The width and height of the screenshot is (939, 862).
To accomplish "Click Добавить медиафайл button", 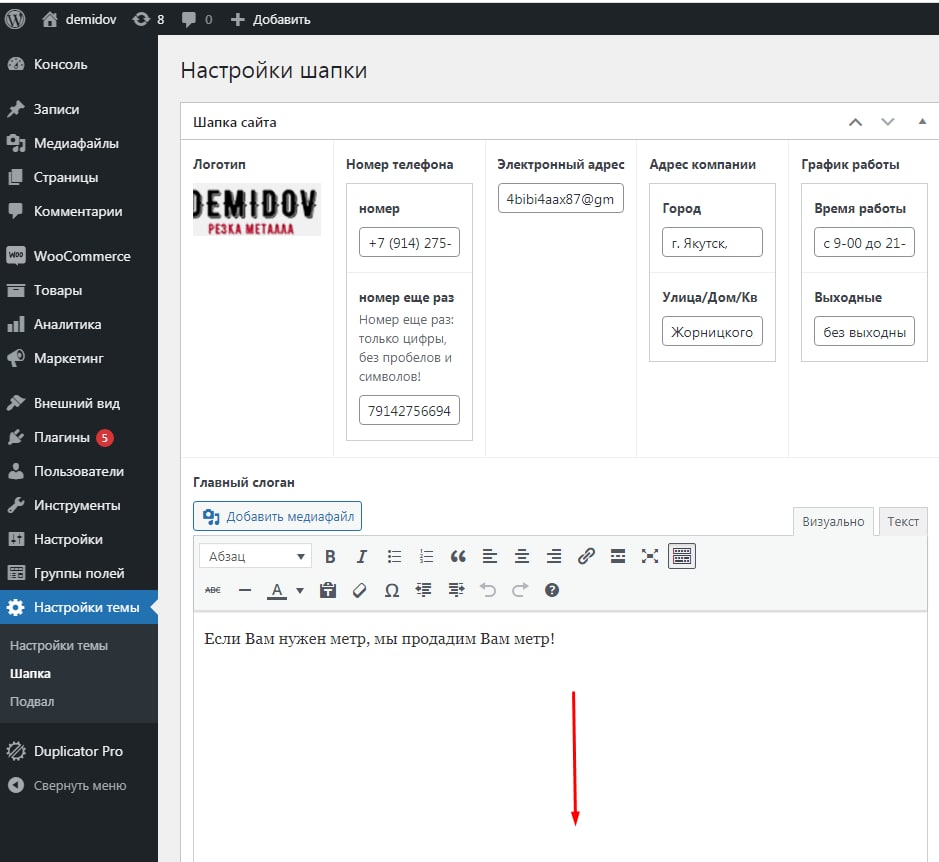I will 277,516.
